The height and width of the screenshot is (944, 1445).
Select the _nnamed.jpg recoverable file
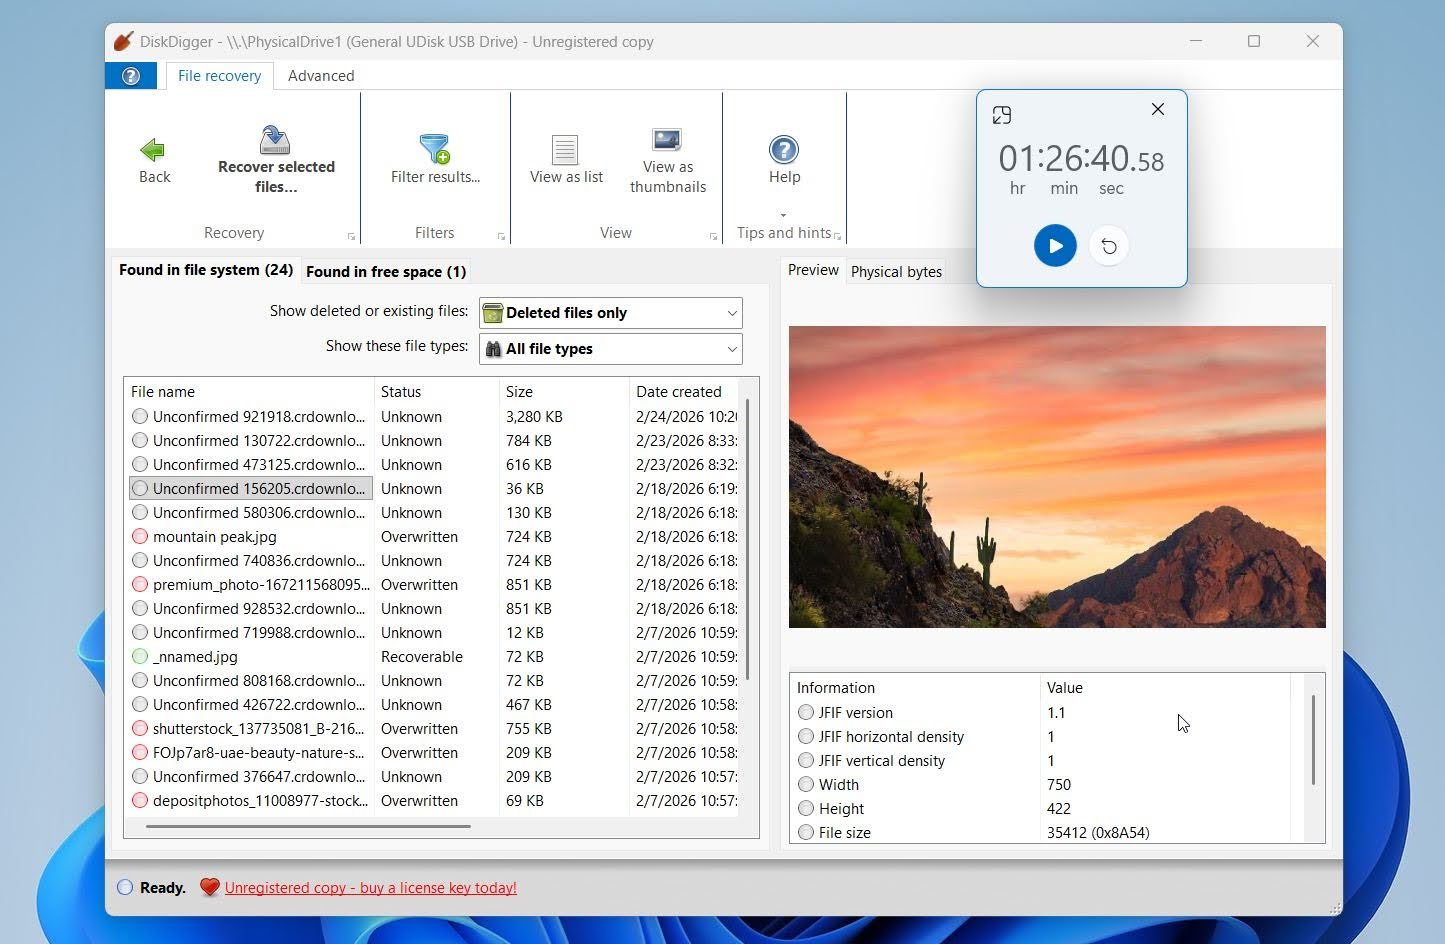pyautogui.click(x=434, y=657)
